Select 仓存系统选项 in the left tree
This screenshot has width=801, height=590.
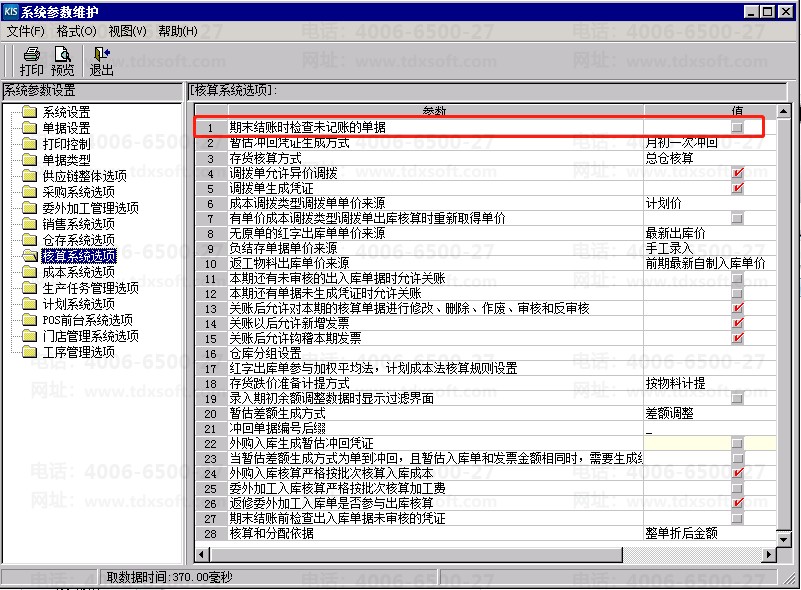78,240
